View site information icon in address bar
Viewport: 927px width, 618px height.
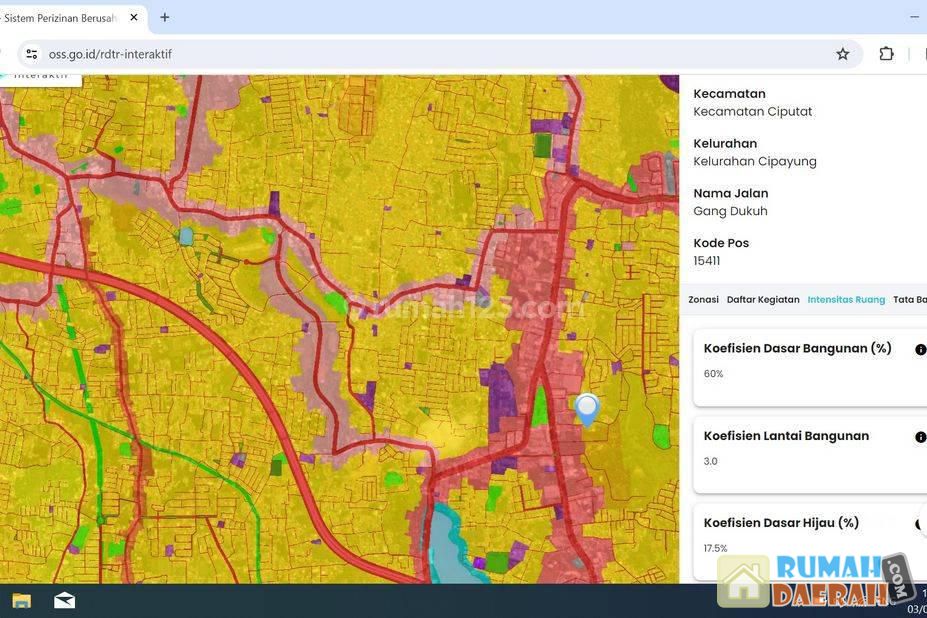[x=31, y=54]
